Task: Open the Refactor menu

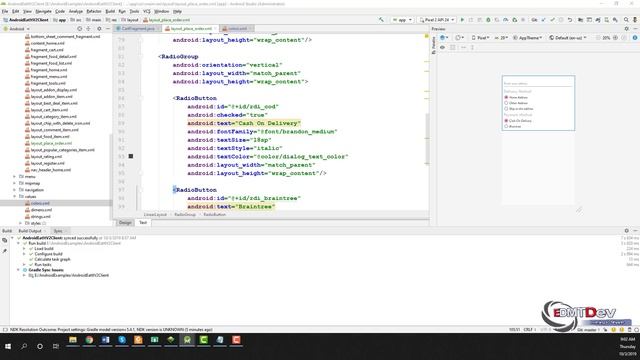Action: click(x=94, y=11)
